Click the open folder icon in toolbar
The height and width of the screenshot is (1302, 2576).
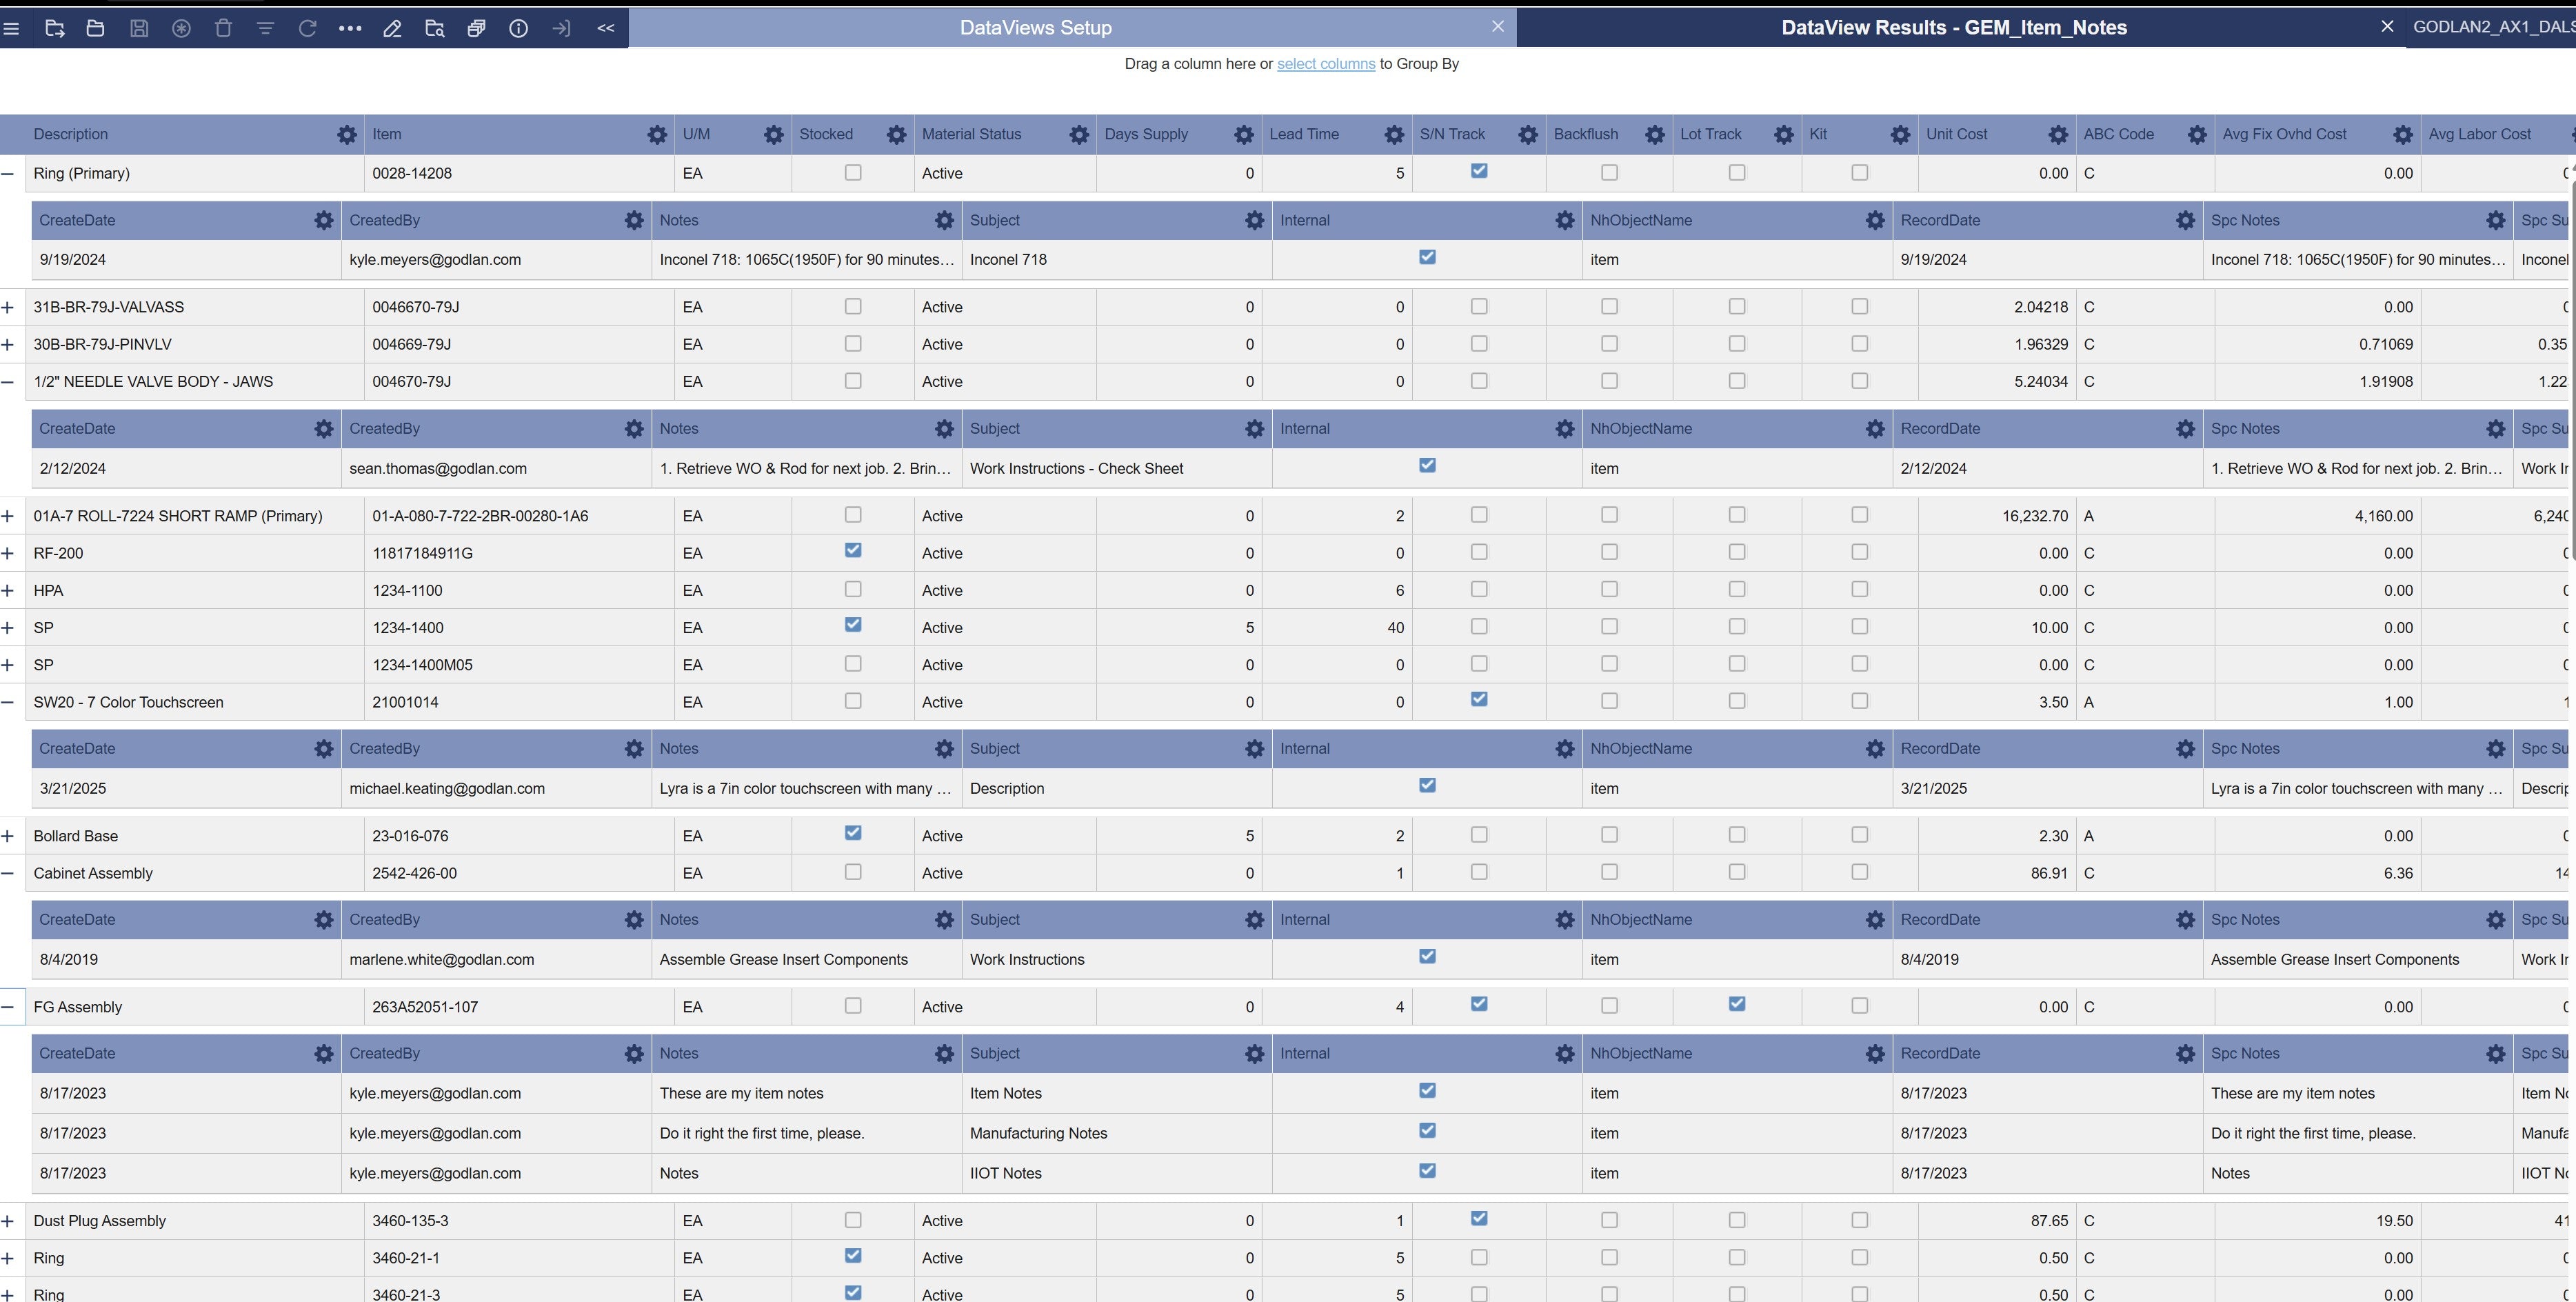96,28
